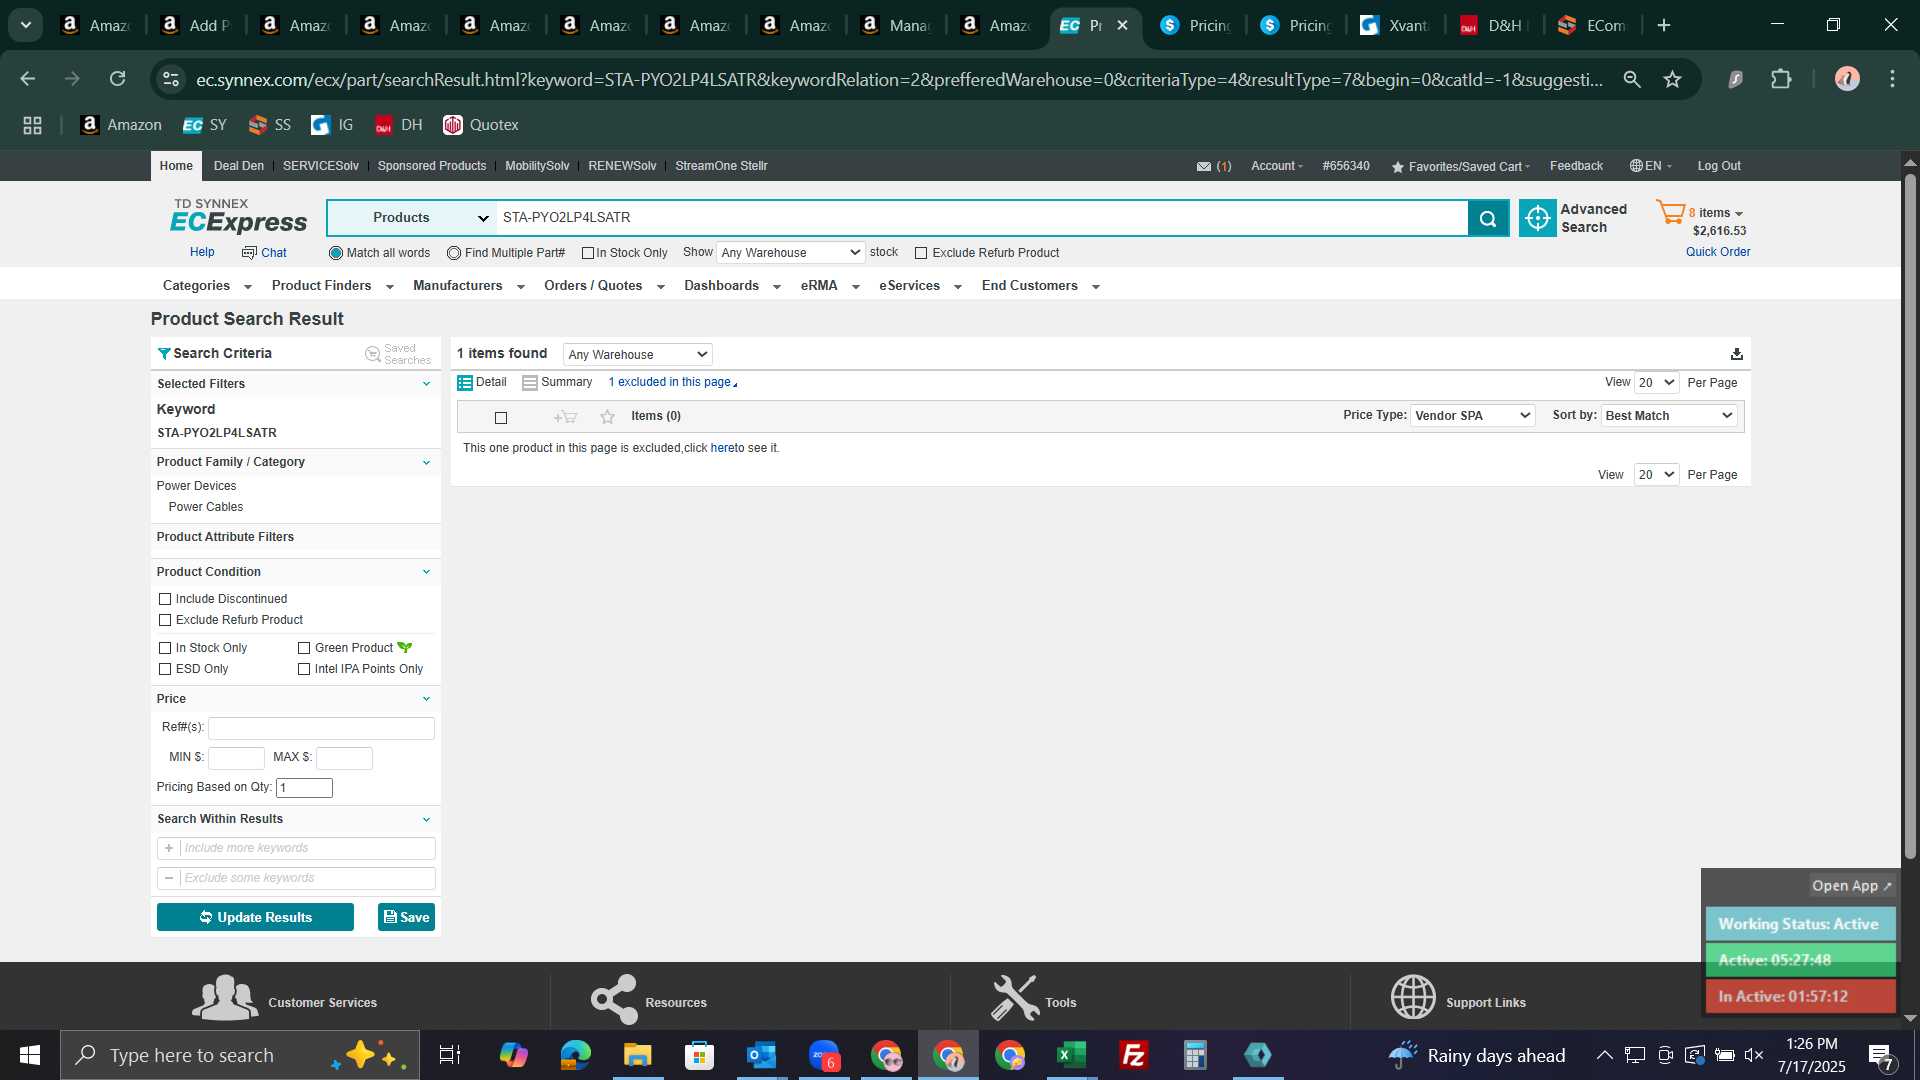Viewport: 1920px width, 1080px height.
Task: Open Excel from the Windows taskbar
Action: [x=1071, y=1055]
